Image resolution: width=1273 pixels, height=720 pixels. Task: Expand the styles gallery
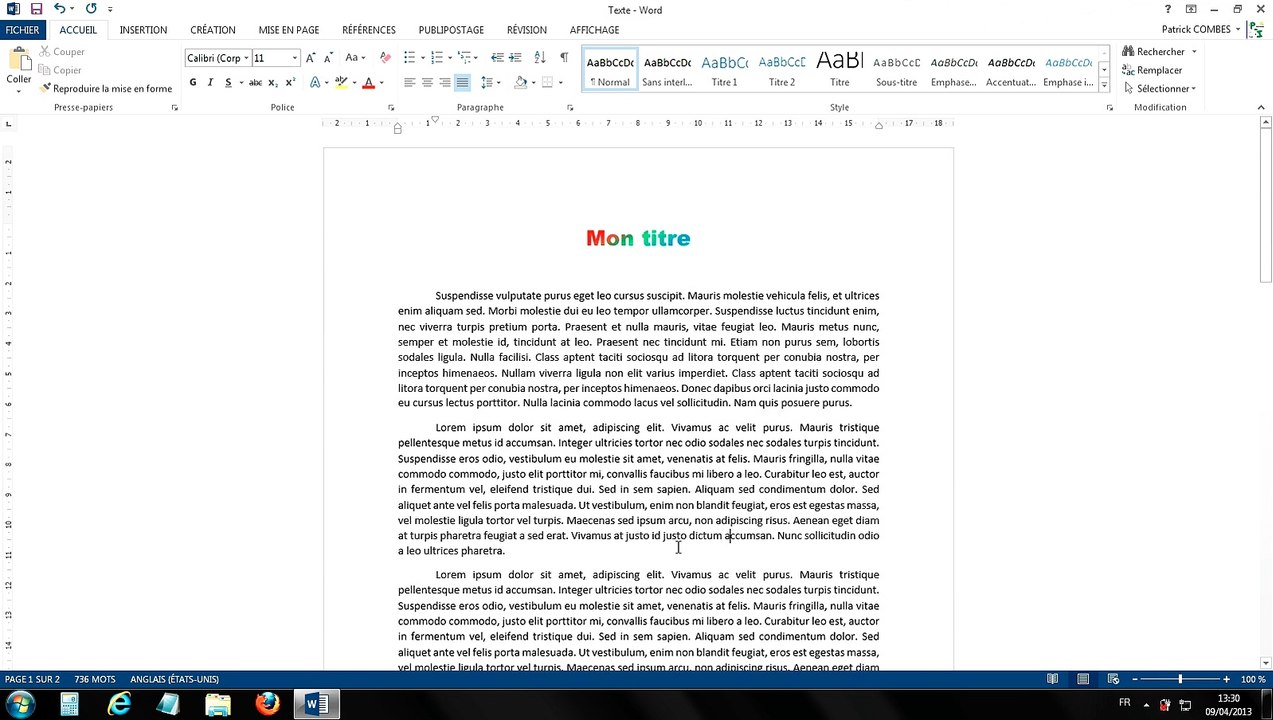pos(1103,85)
